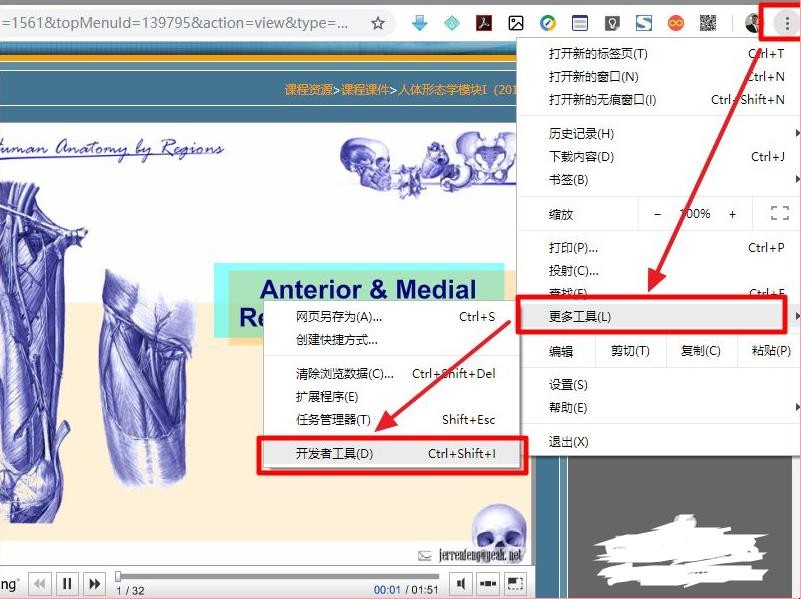801x599 pixels.
Task: Toggle the player's fullscreen frame button
Action: (x=515, y=583)
